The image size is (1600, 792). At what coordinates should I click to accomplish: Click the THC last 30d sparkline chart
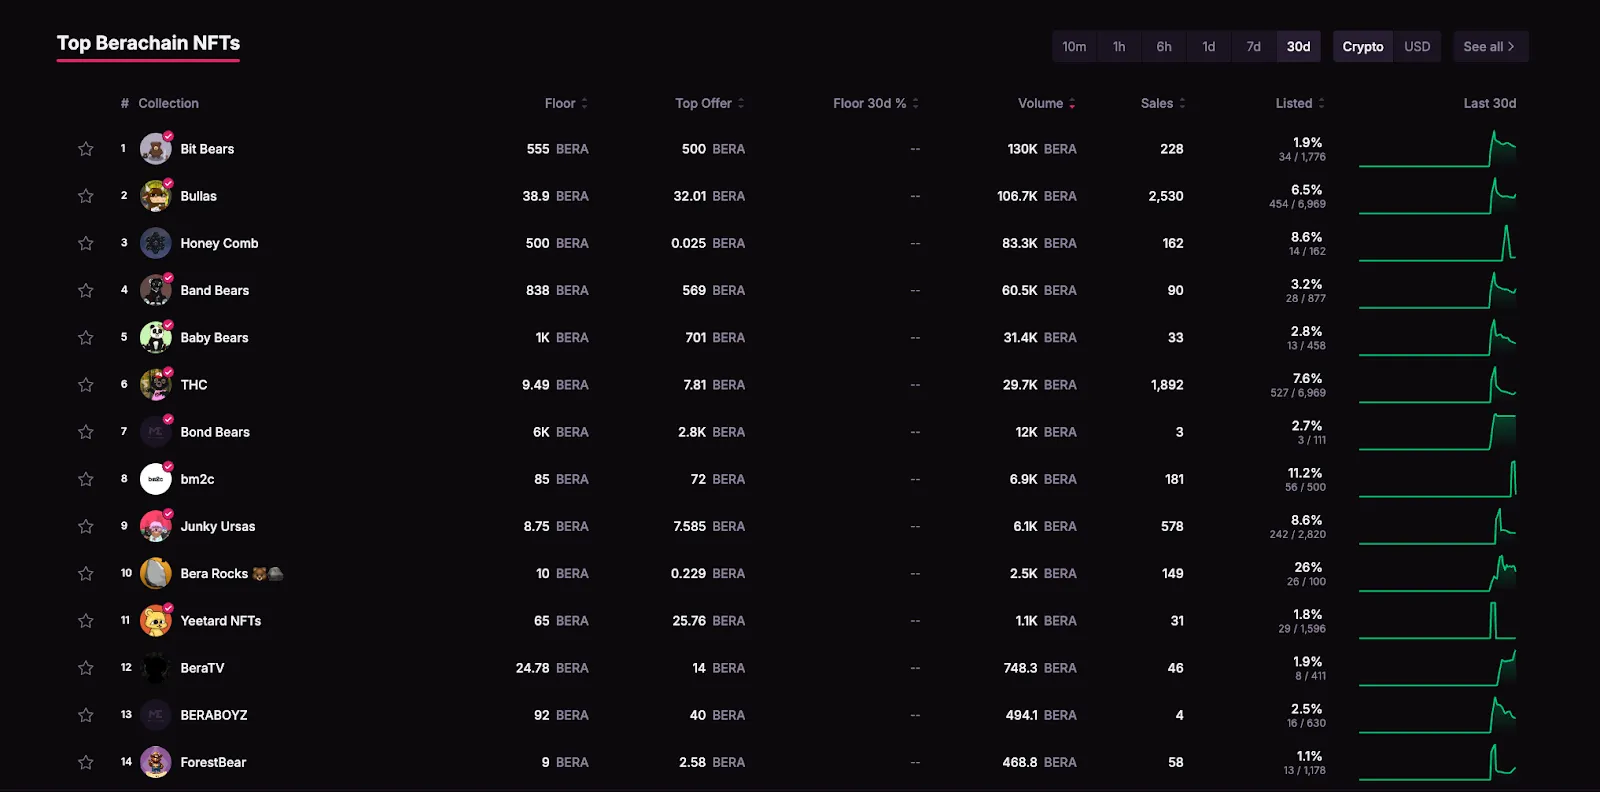pyautogui.click(x=1438, y=385)
